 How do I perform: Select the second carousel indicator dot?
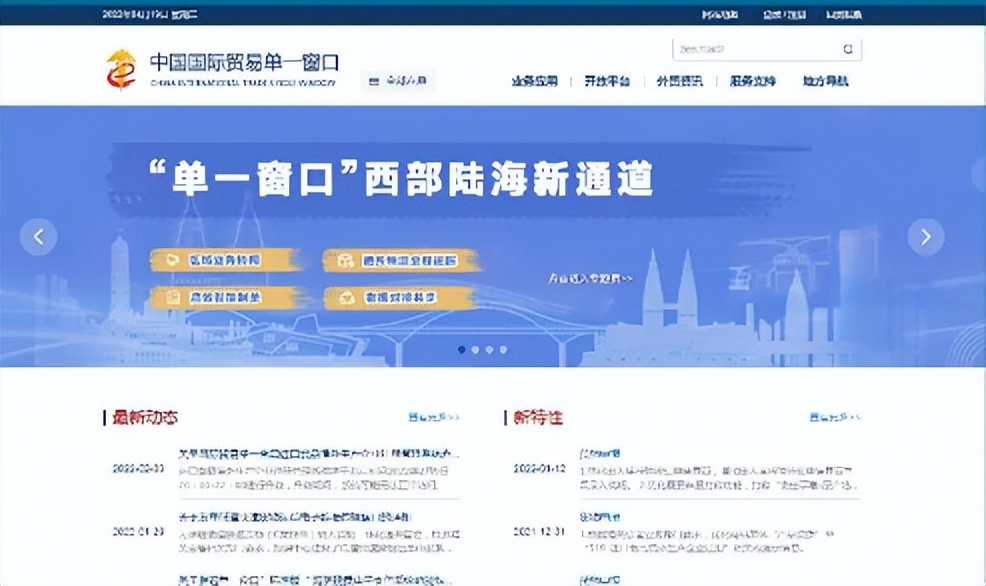475,348
